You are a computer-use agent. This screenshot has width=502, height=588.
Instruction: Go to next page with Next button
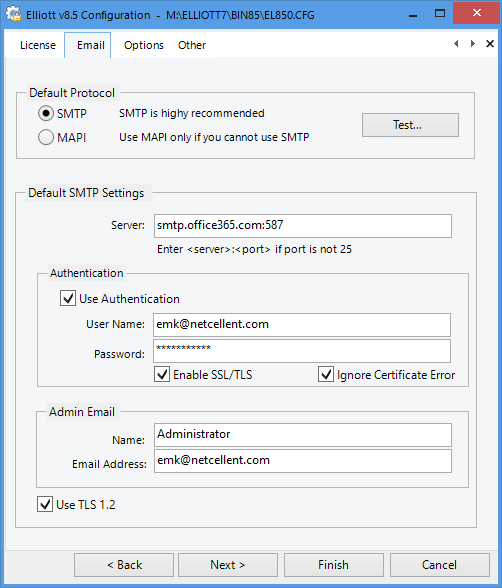pos(228,565)
